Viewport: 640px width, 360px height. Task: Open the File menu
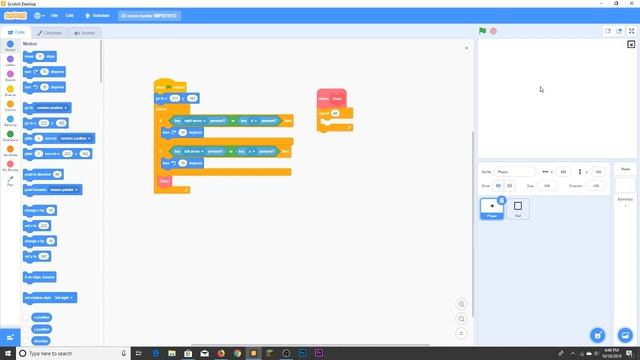click(x=54, y=16)
